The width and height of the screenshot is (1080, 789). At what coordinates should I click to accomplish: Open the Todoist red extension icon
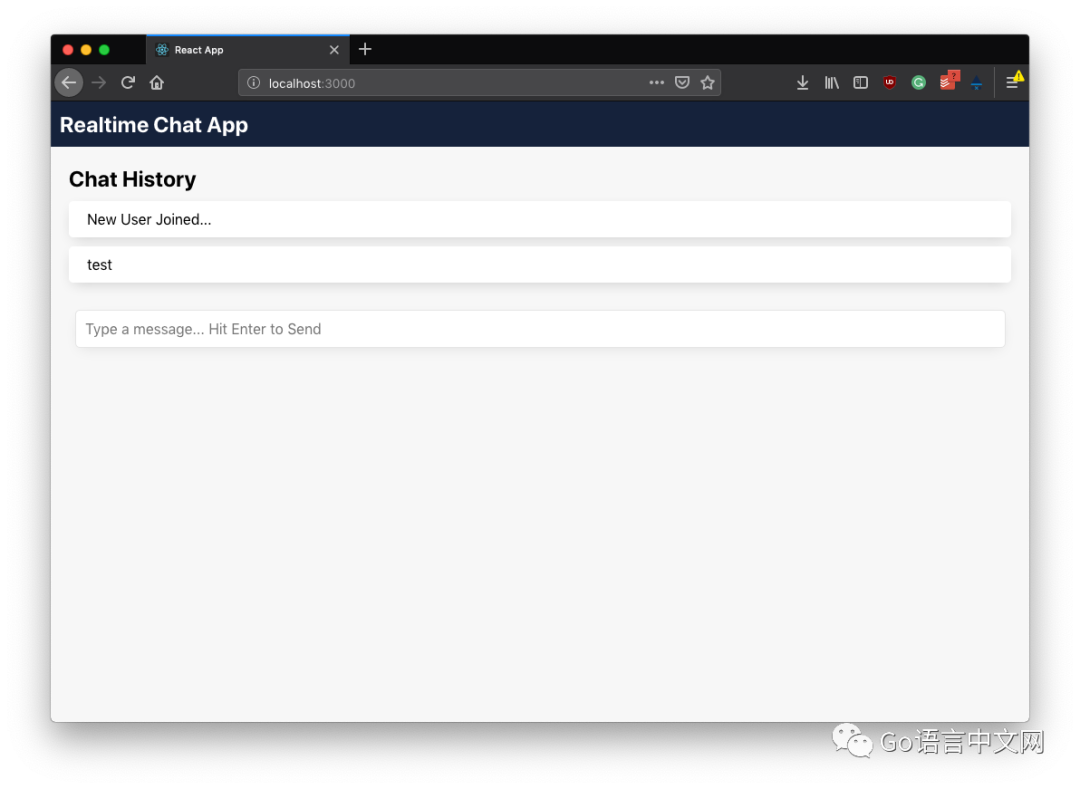coord(948,81)
